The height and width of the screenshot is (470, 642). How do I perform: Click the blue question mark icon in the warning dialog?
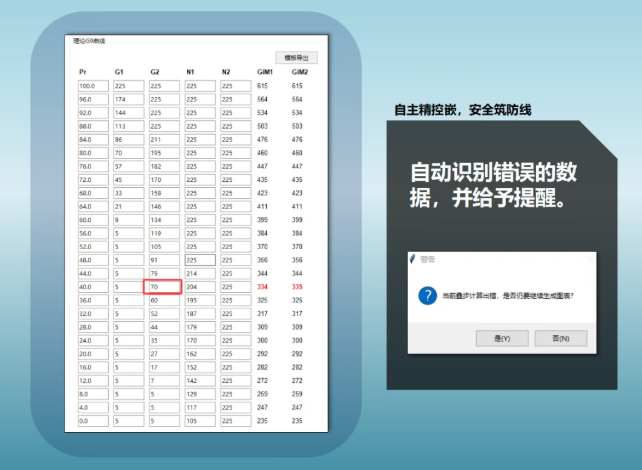[428, 296]
